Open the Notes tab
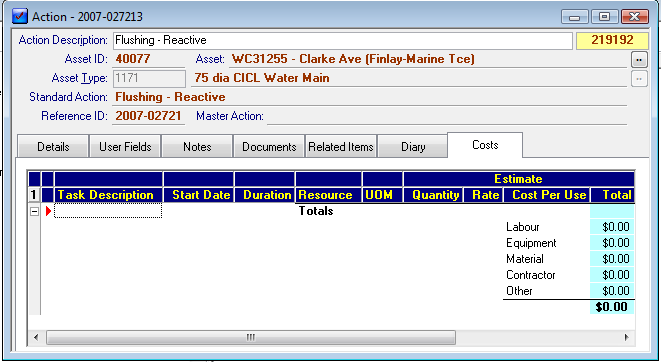 click(x=197, y=147)
